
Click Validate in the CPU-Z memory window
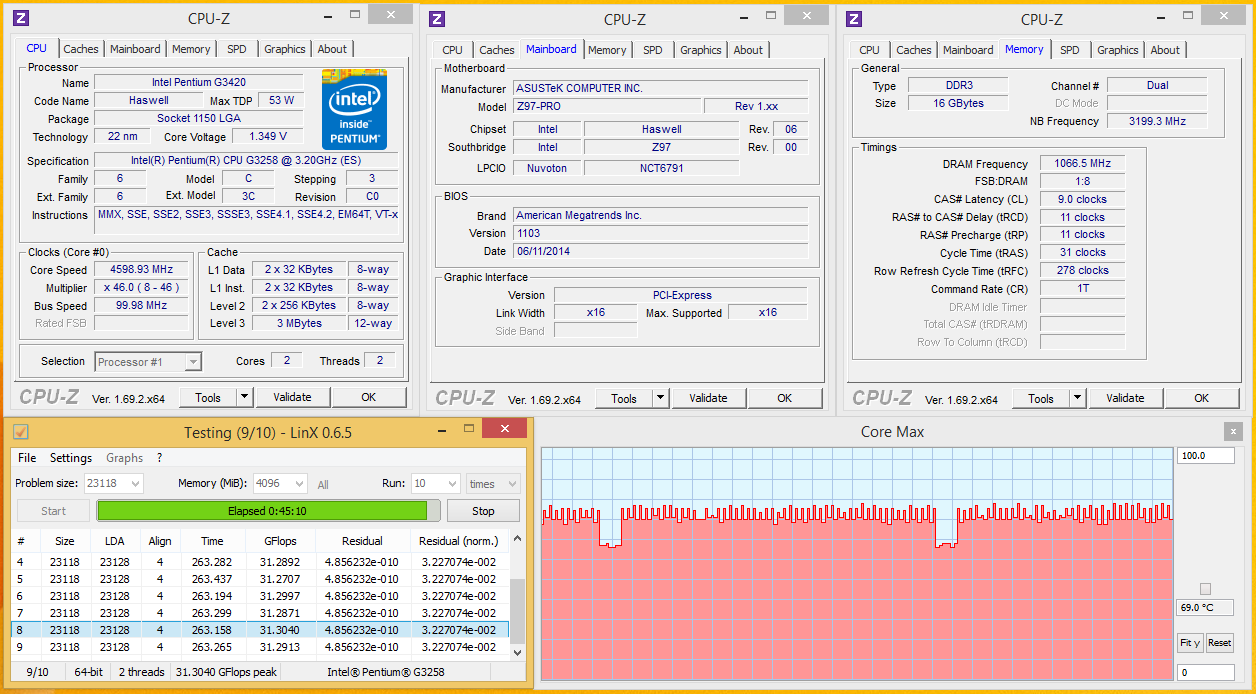coord(1125,398)
